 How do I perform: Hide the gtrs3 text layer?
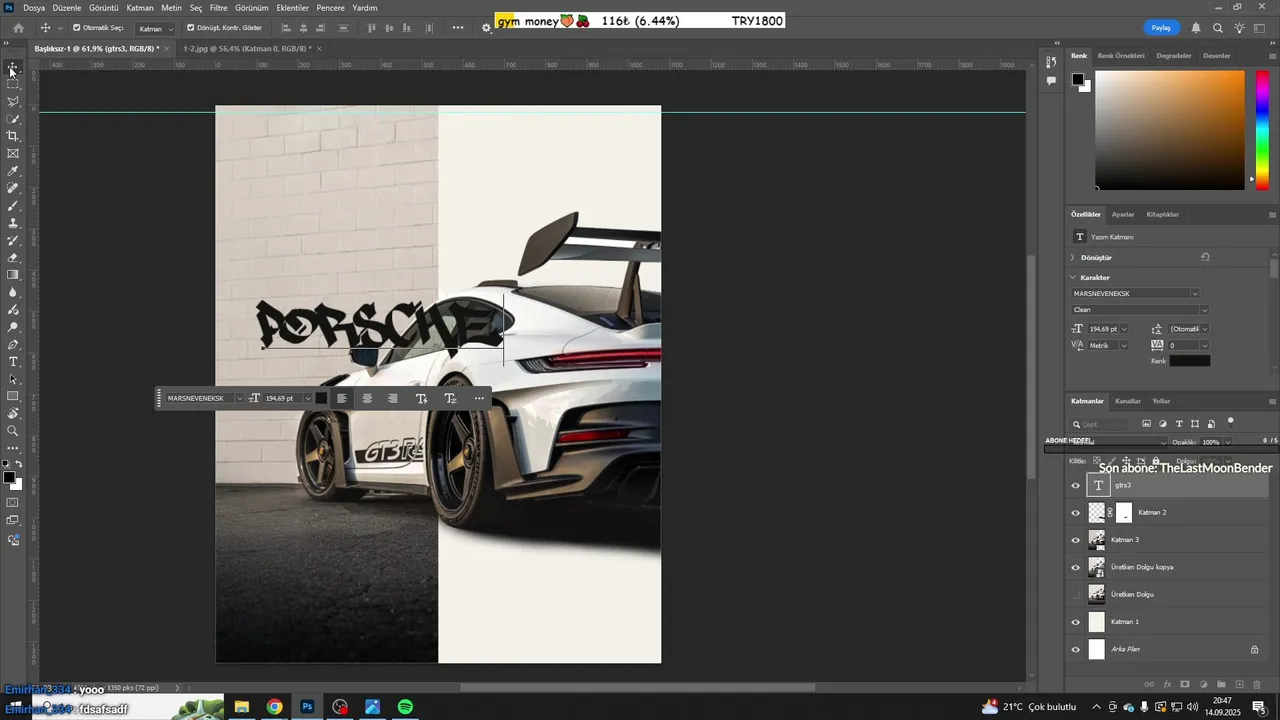click(1076, 486)
